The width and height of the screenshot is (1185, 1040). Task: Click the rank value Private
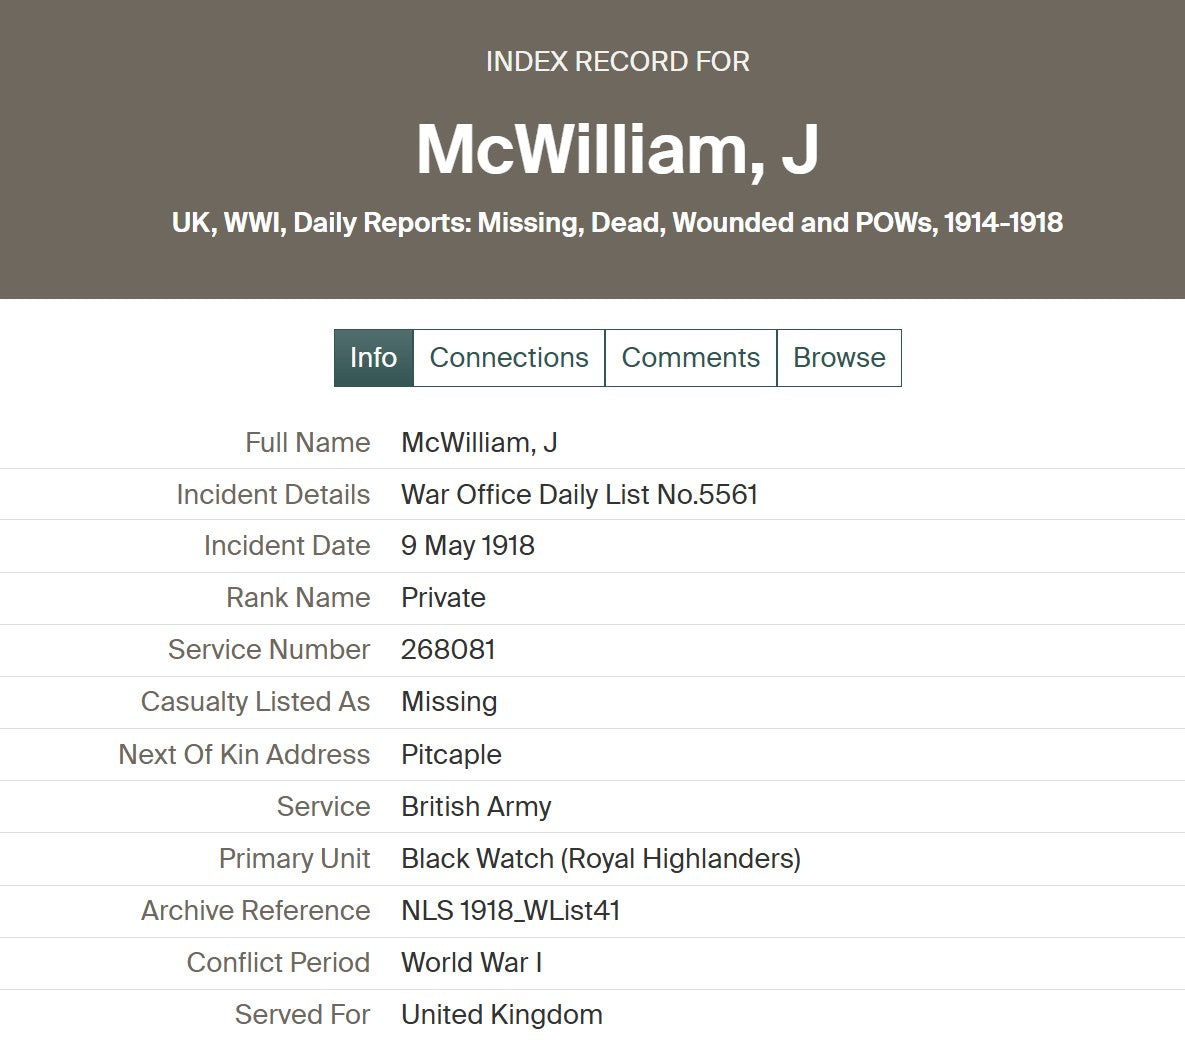pos(443,598)
